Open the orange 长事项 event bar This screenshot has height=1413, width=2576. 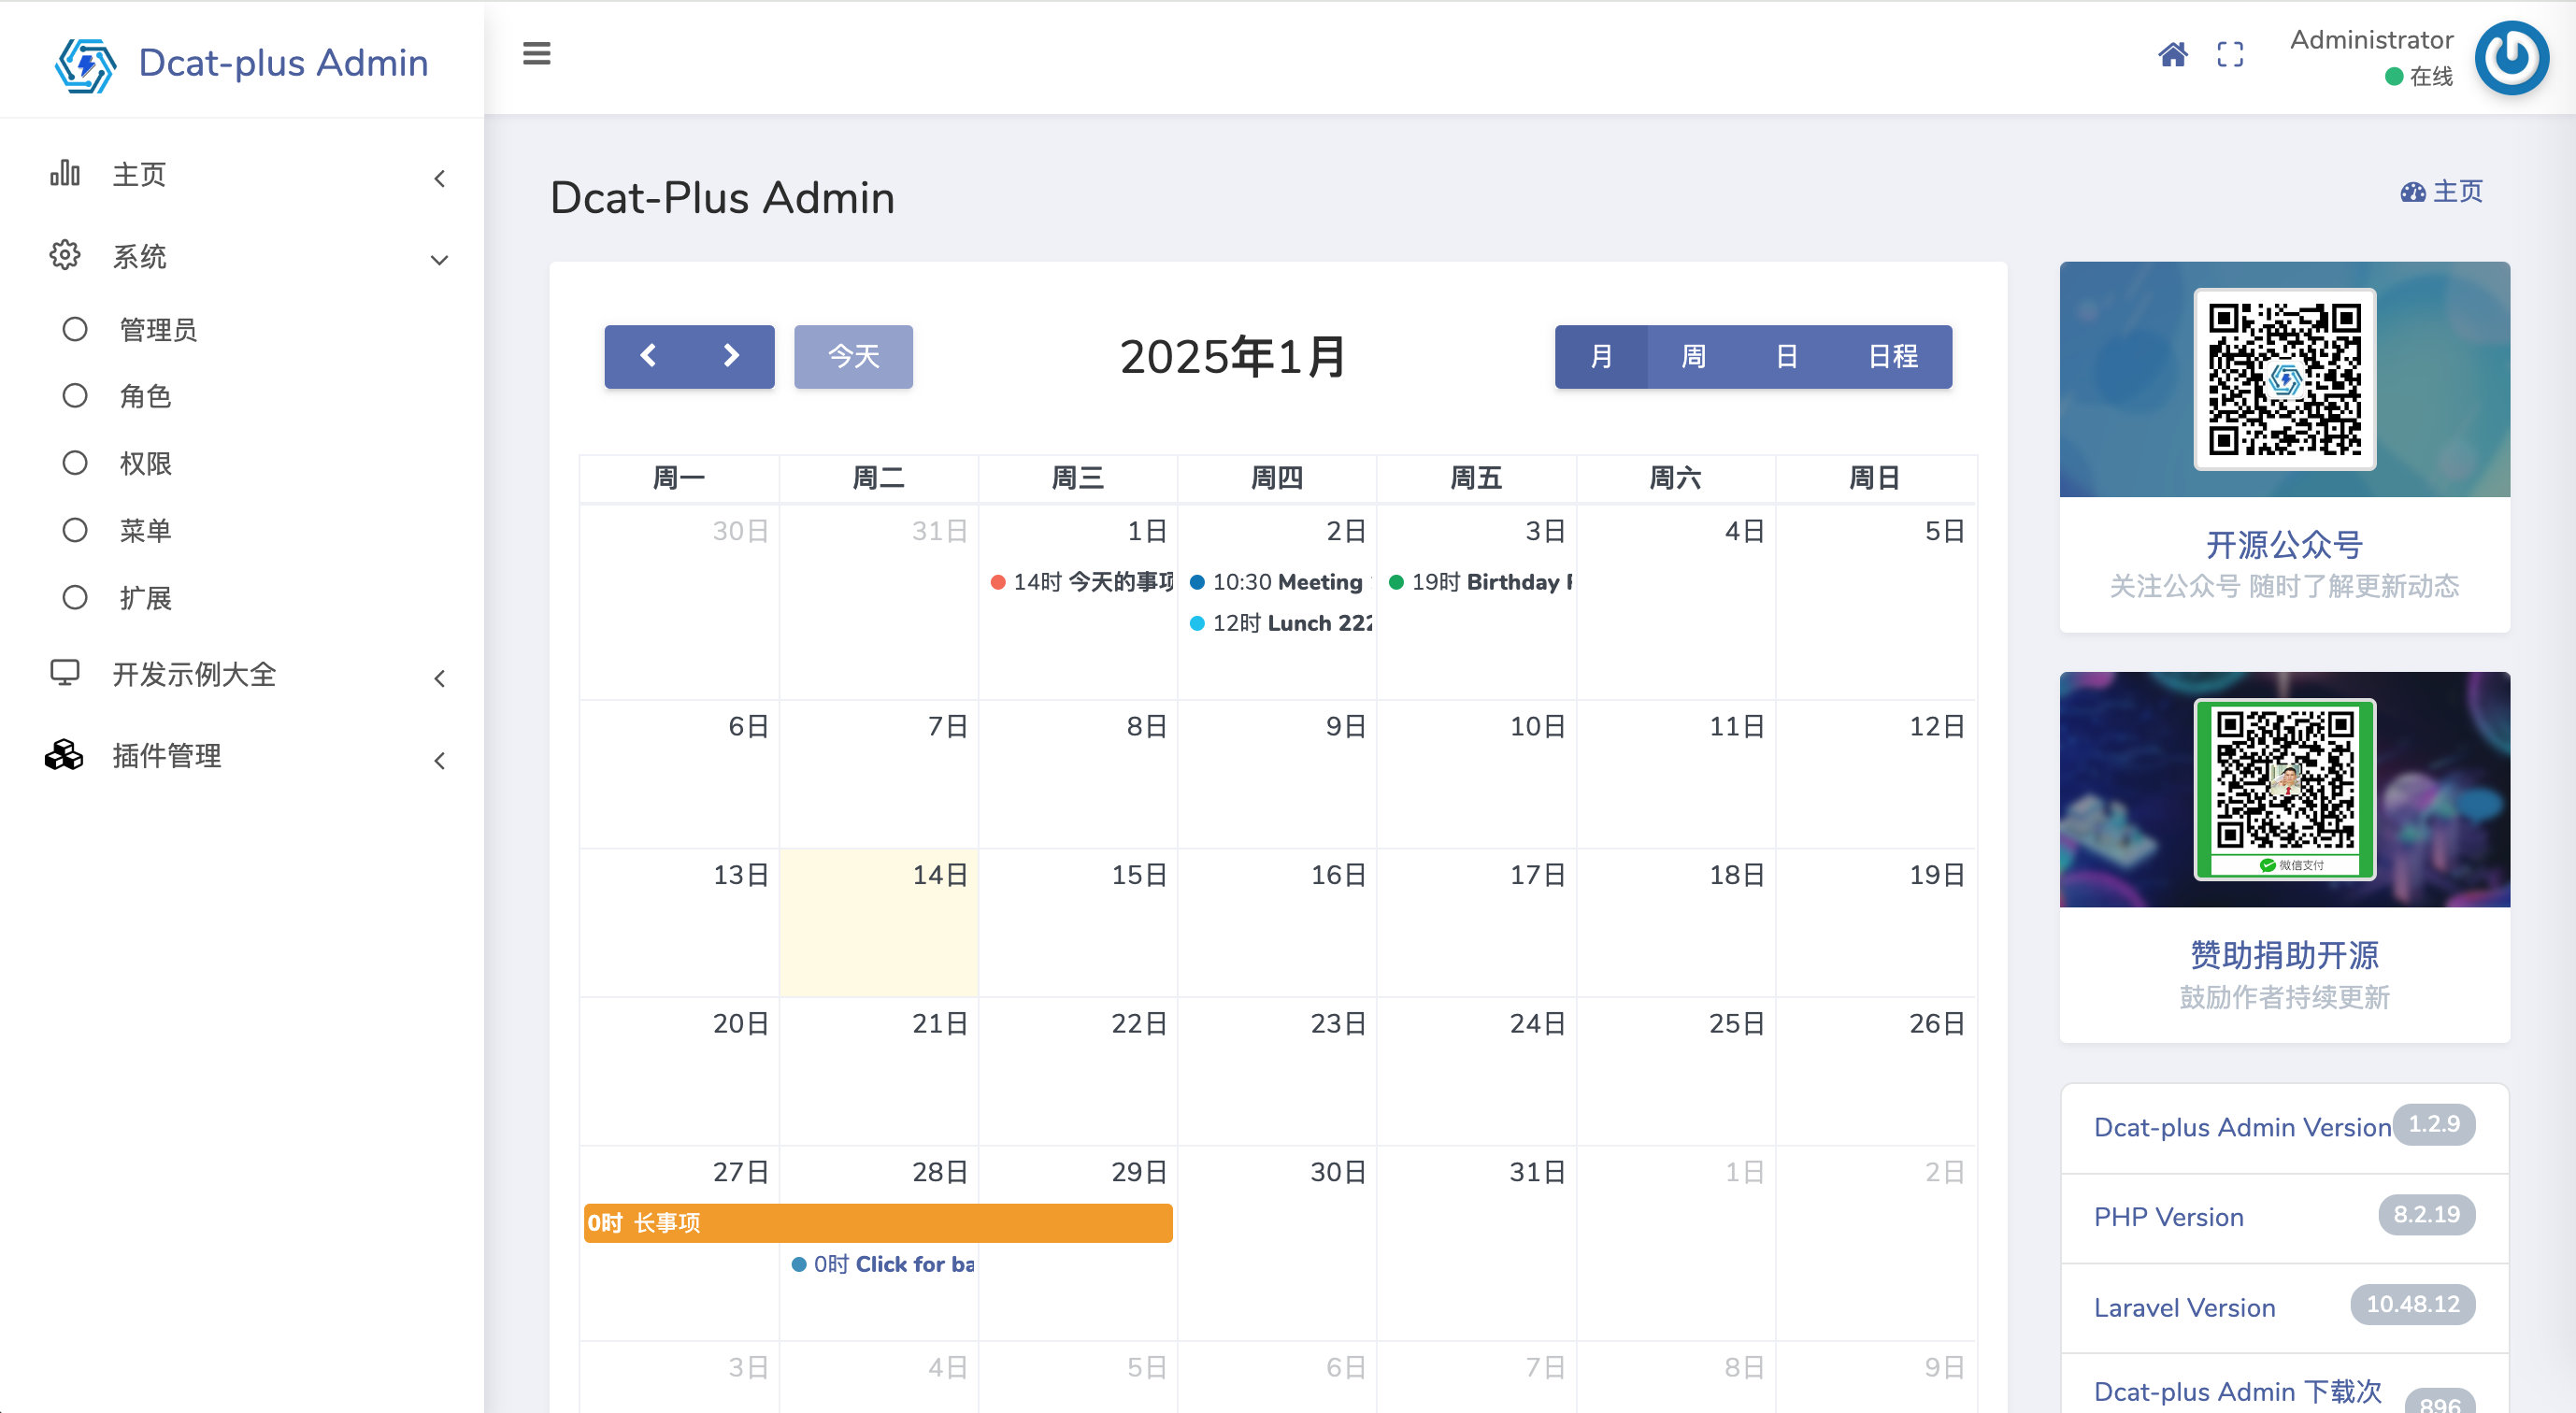tap(877, 1223)
